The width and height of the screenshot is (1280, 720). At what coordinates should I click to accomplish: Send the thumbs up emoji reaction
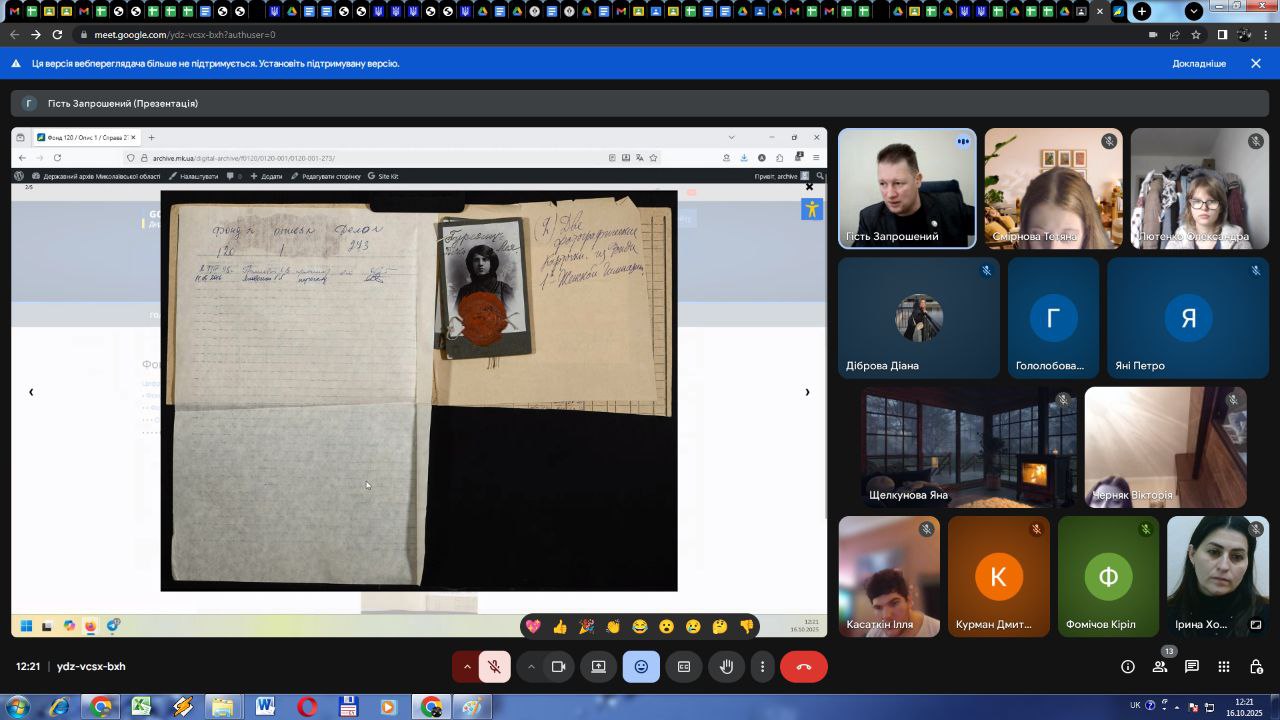point(560,627)
